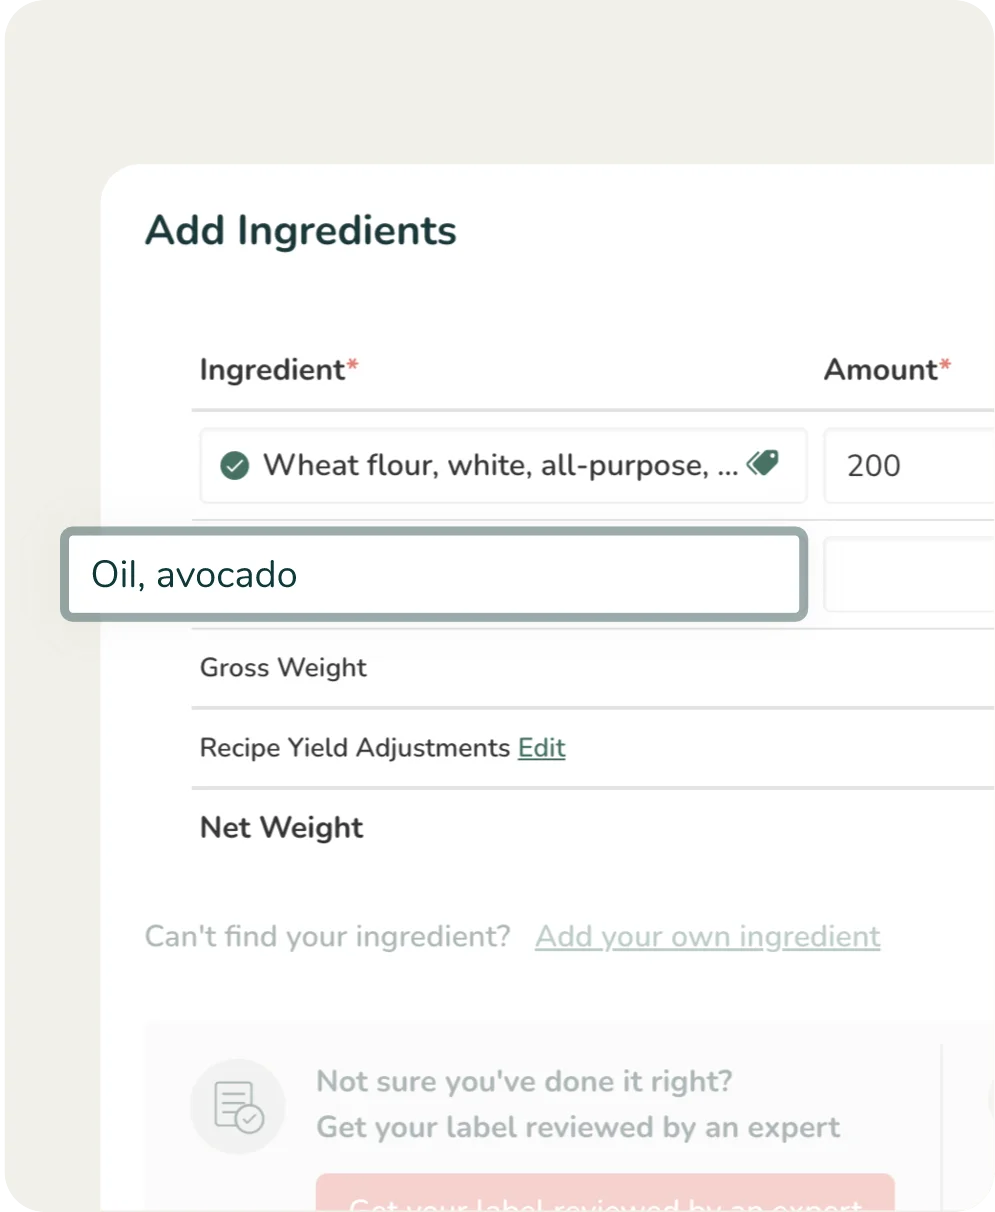Click the green checkmark beside Wheat flour
The image size is (995, 1212).
point(235,466)
